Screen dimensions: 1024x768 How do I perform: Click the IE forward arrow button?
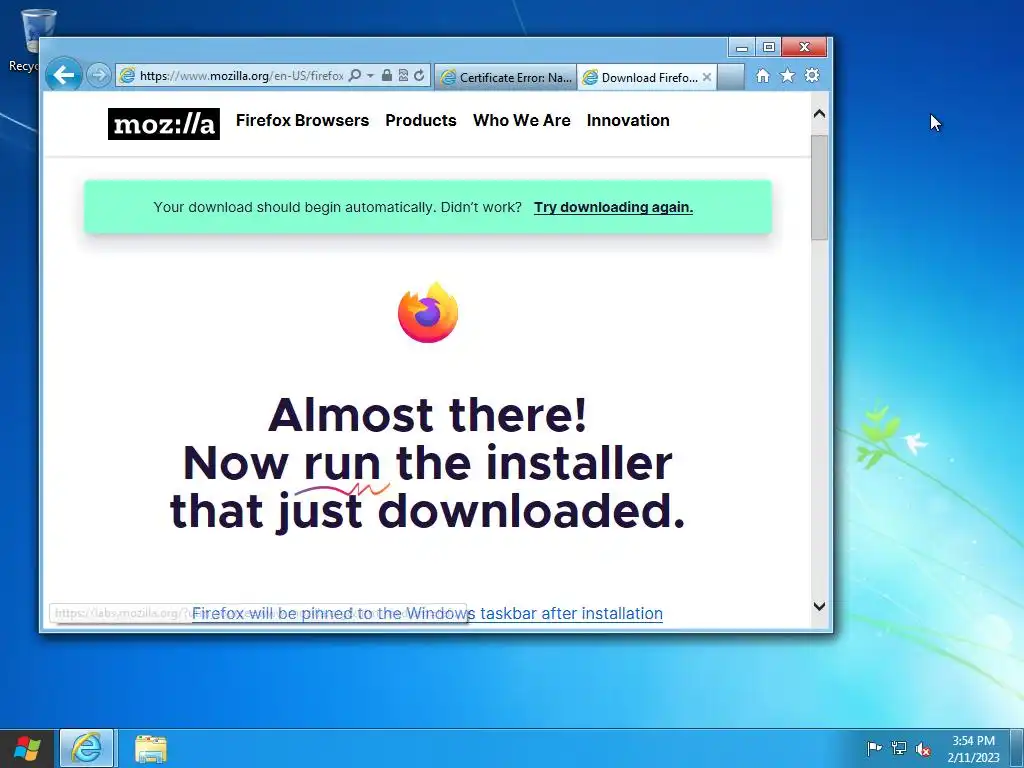pos(98,75)
